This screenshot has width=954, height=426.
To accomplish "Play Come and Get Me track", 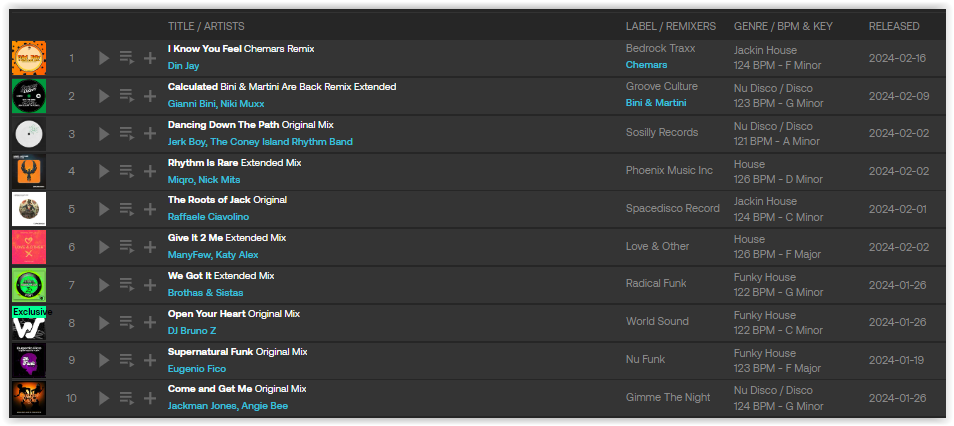I will coord(103,398).
